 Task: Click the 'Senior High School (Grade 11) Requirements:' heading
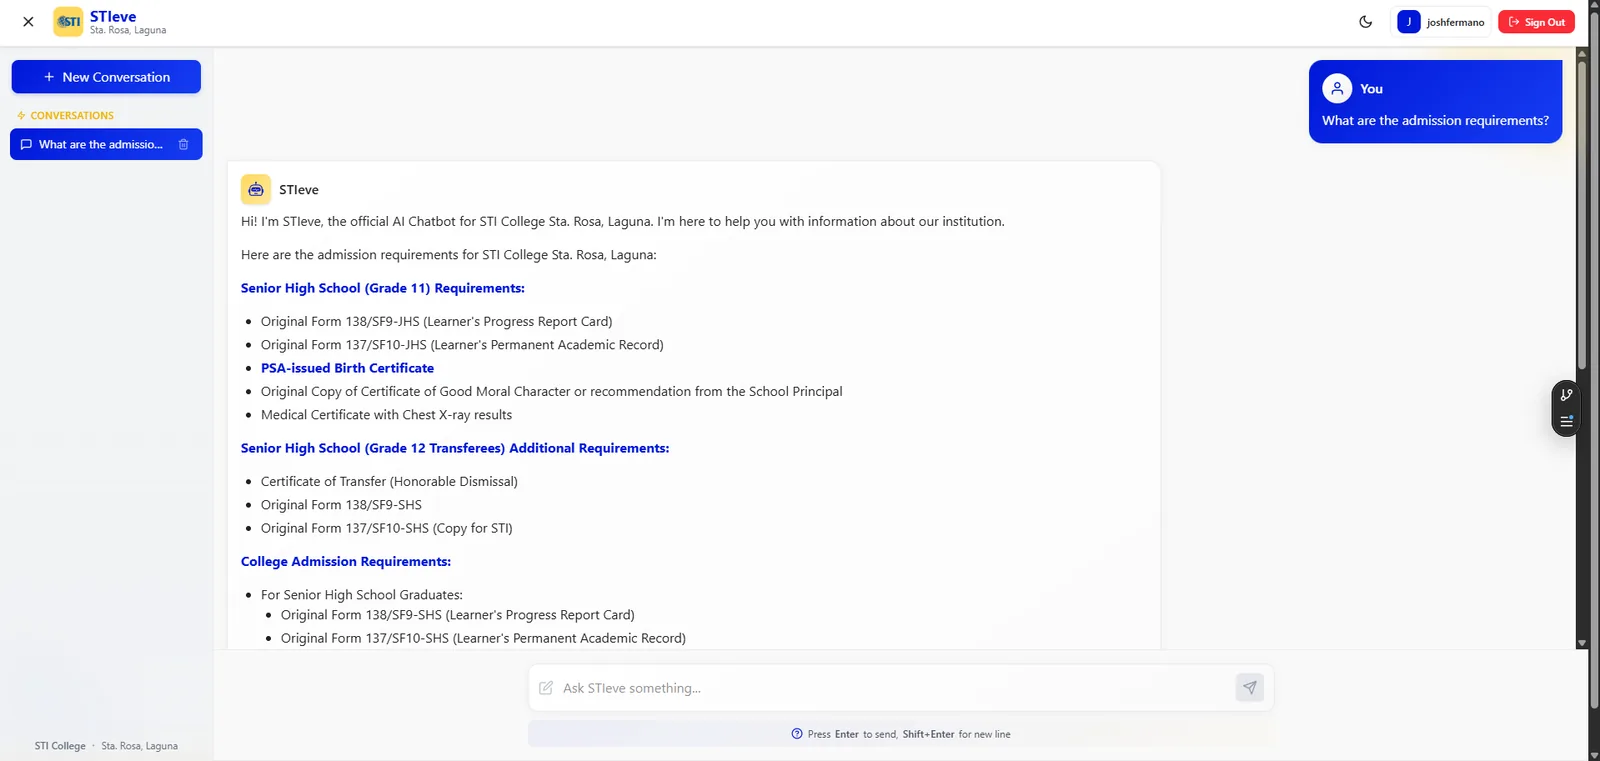click(383, 288)
